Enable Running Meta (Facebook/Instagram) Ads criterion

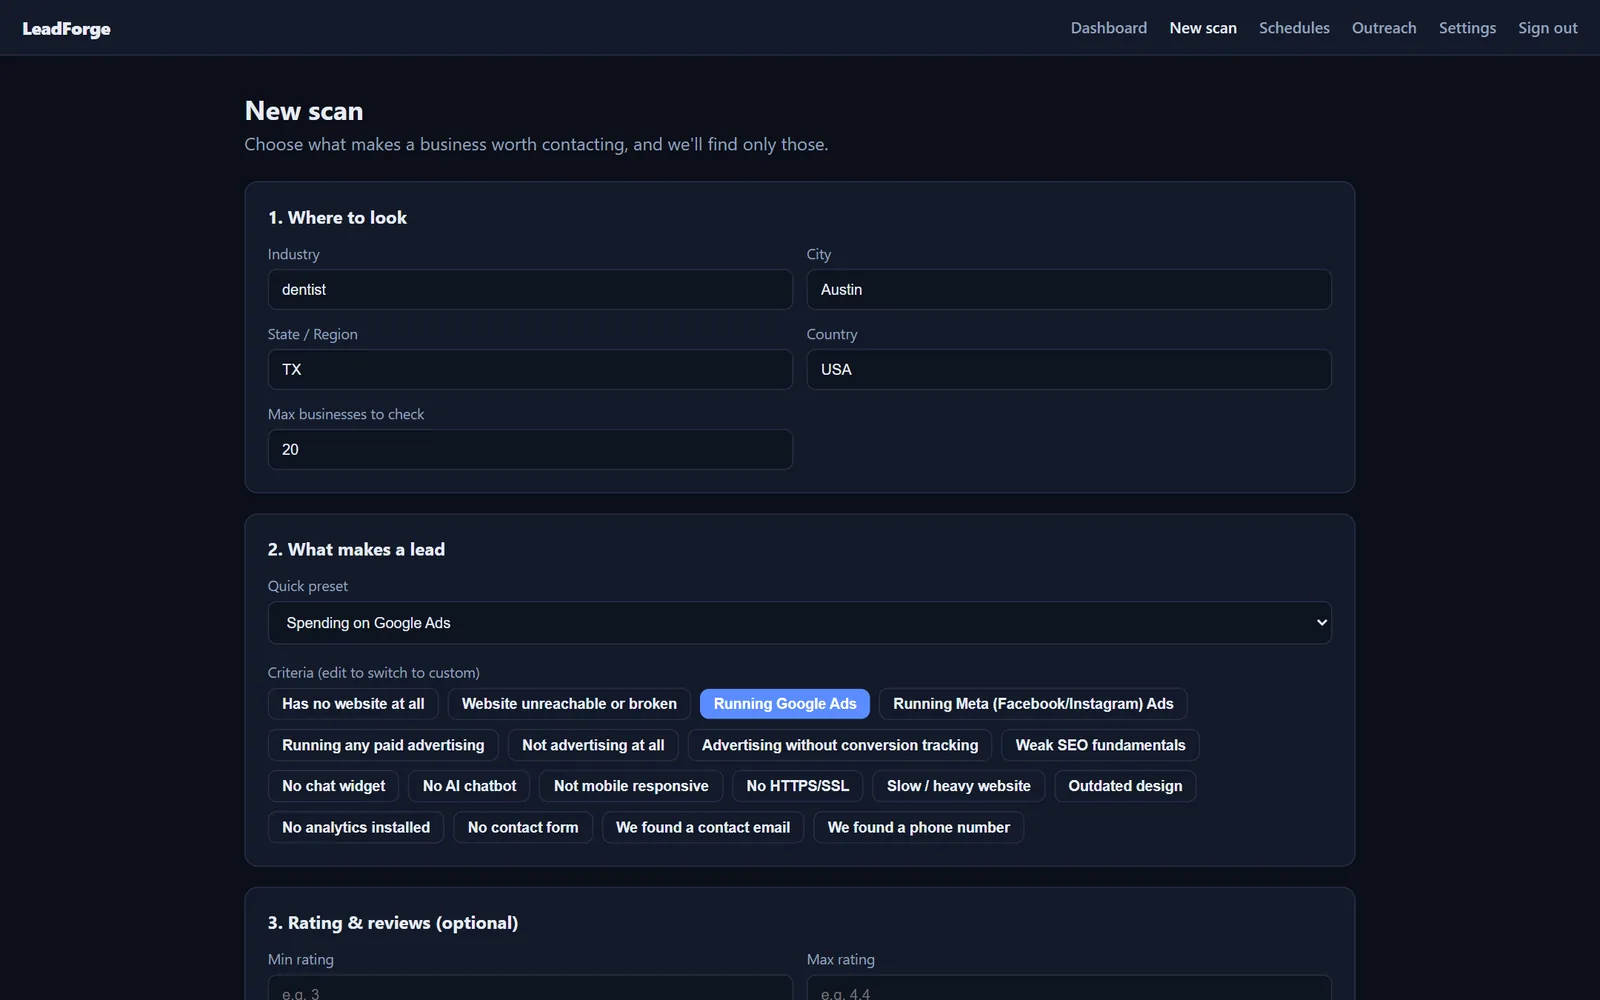click(x=1033, y=704)
